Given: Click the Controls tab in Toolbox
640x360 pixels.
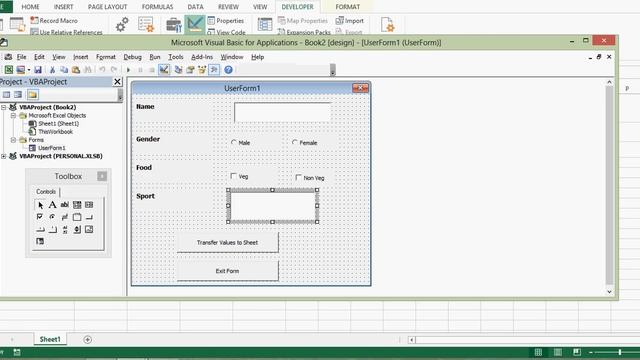Looking at the screenshot, I should click(46, 191).
